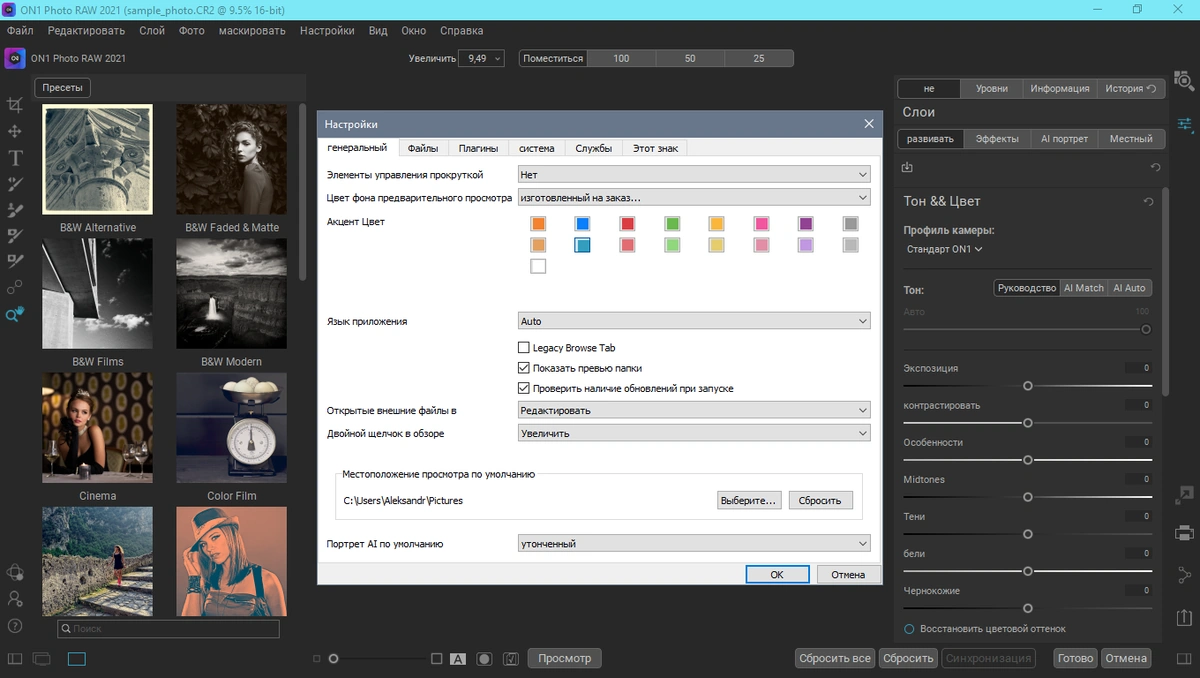Open the Browse icon at top right sidebar
Screen dimensions: 1200x678
tap(1185, 80)
